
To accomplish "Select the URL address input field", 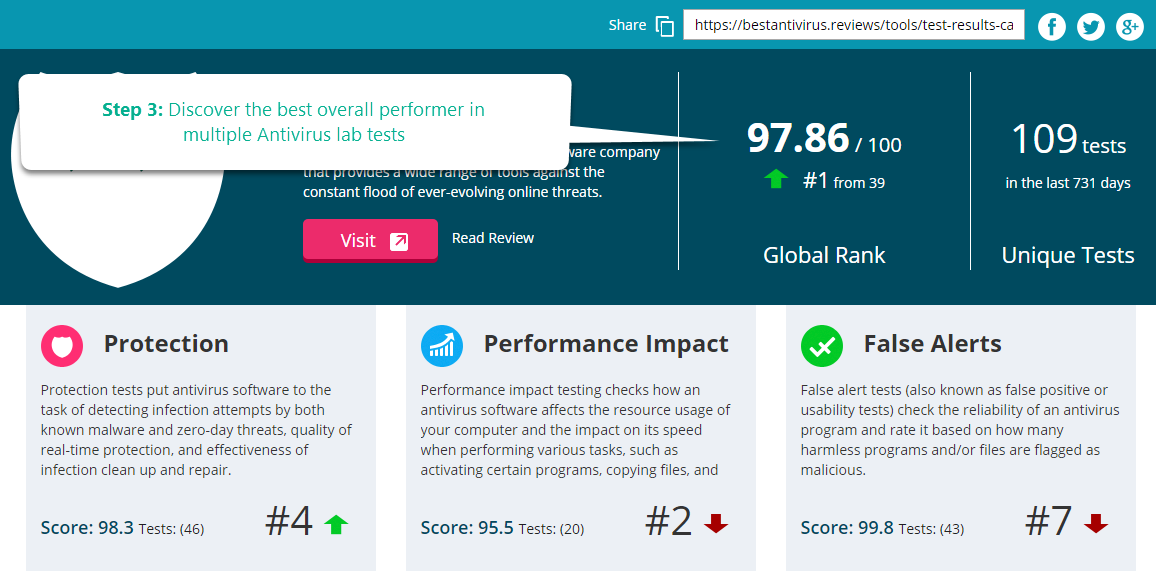I will pyautogui.click(x=853, y=25).
